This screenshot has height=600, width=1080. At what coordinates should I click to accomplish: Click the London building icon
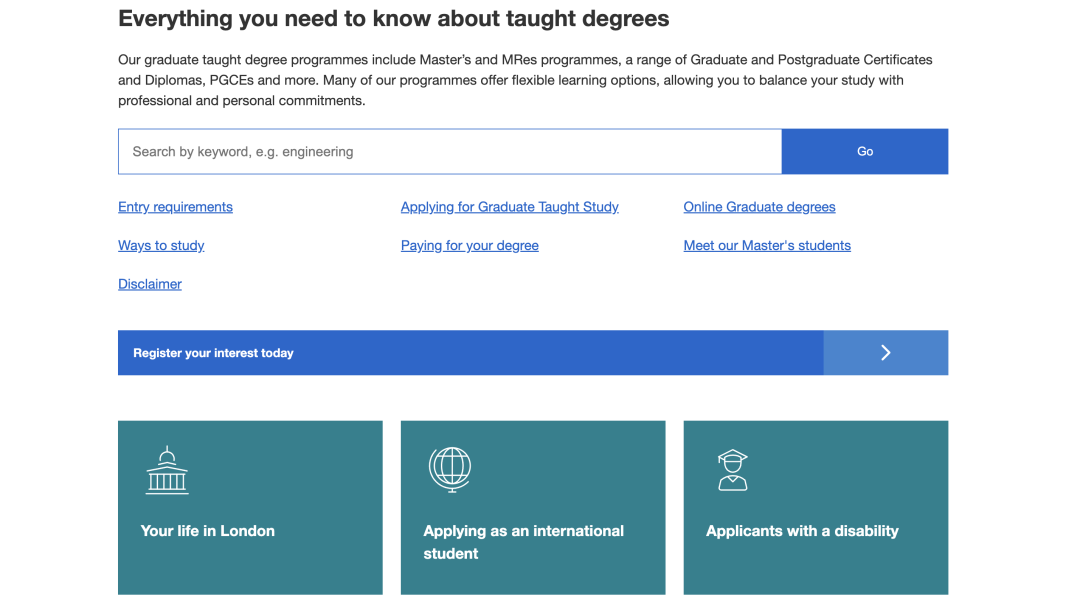(167, 470)
